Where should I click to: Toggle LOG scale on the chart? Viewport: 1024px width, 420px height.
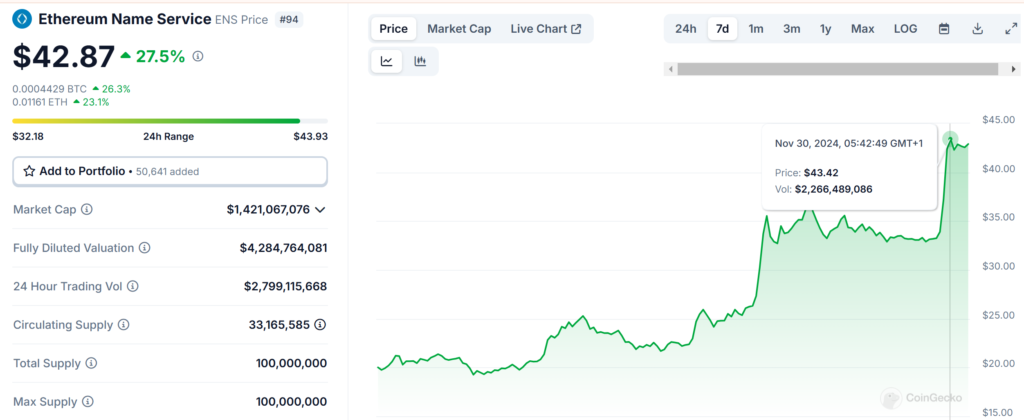pyautogui.click(x=905, y=29)
